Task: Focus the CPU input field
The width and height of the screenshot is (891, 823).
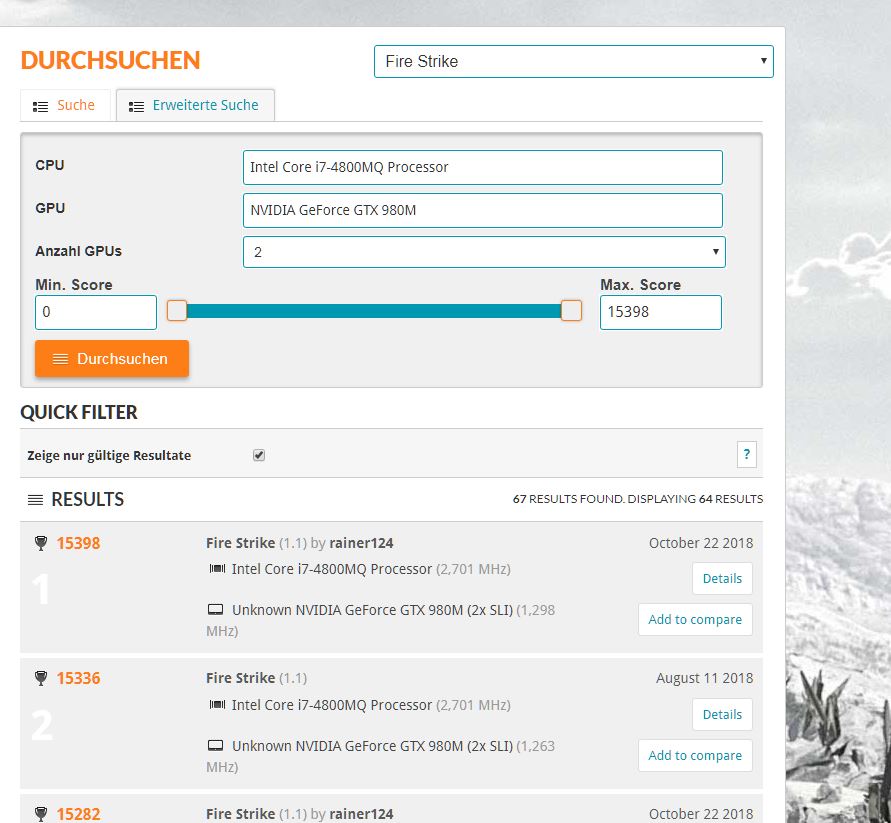Action: click(x=482, y=167)
